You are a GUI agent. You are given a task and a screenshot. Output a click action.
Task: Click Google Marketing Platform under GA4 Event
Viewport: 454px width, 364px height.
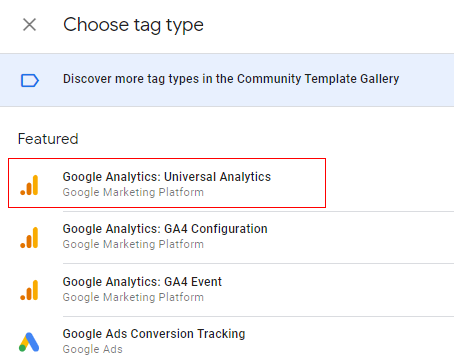pyautogui.click(x=133, y=297)
